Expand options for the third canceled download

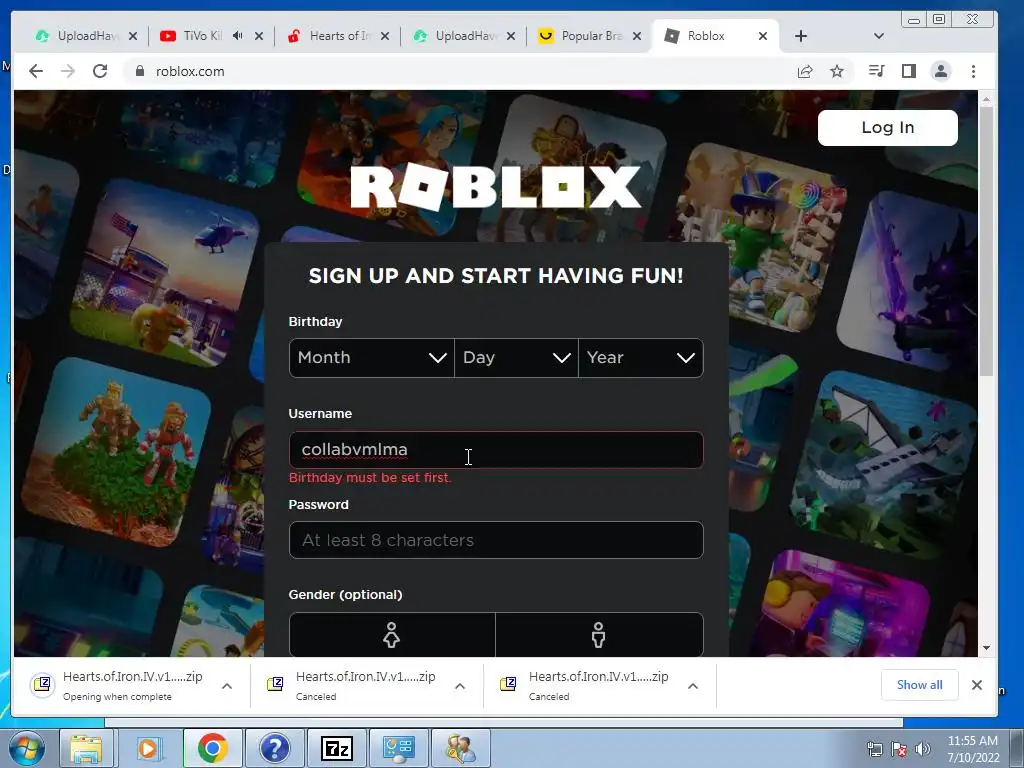pos(693,686)
